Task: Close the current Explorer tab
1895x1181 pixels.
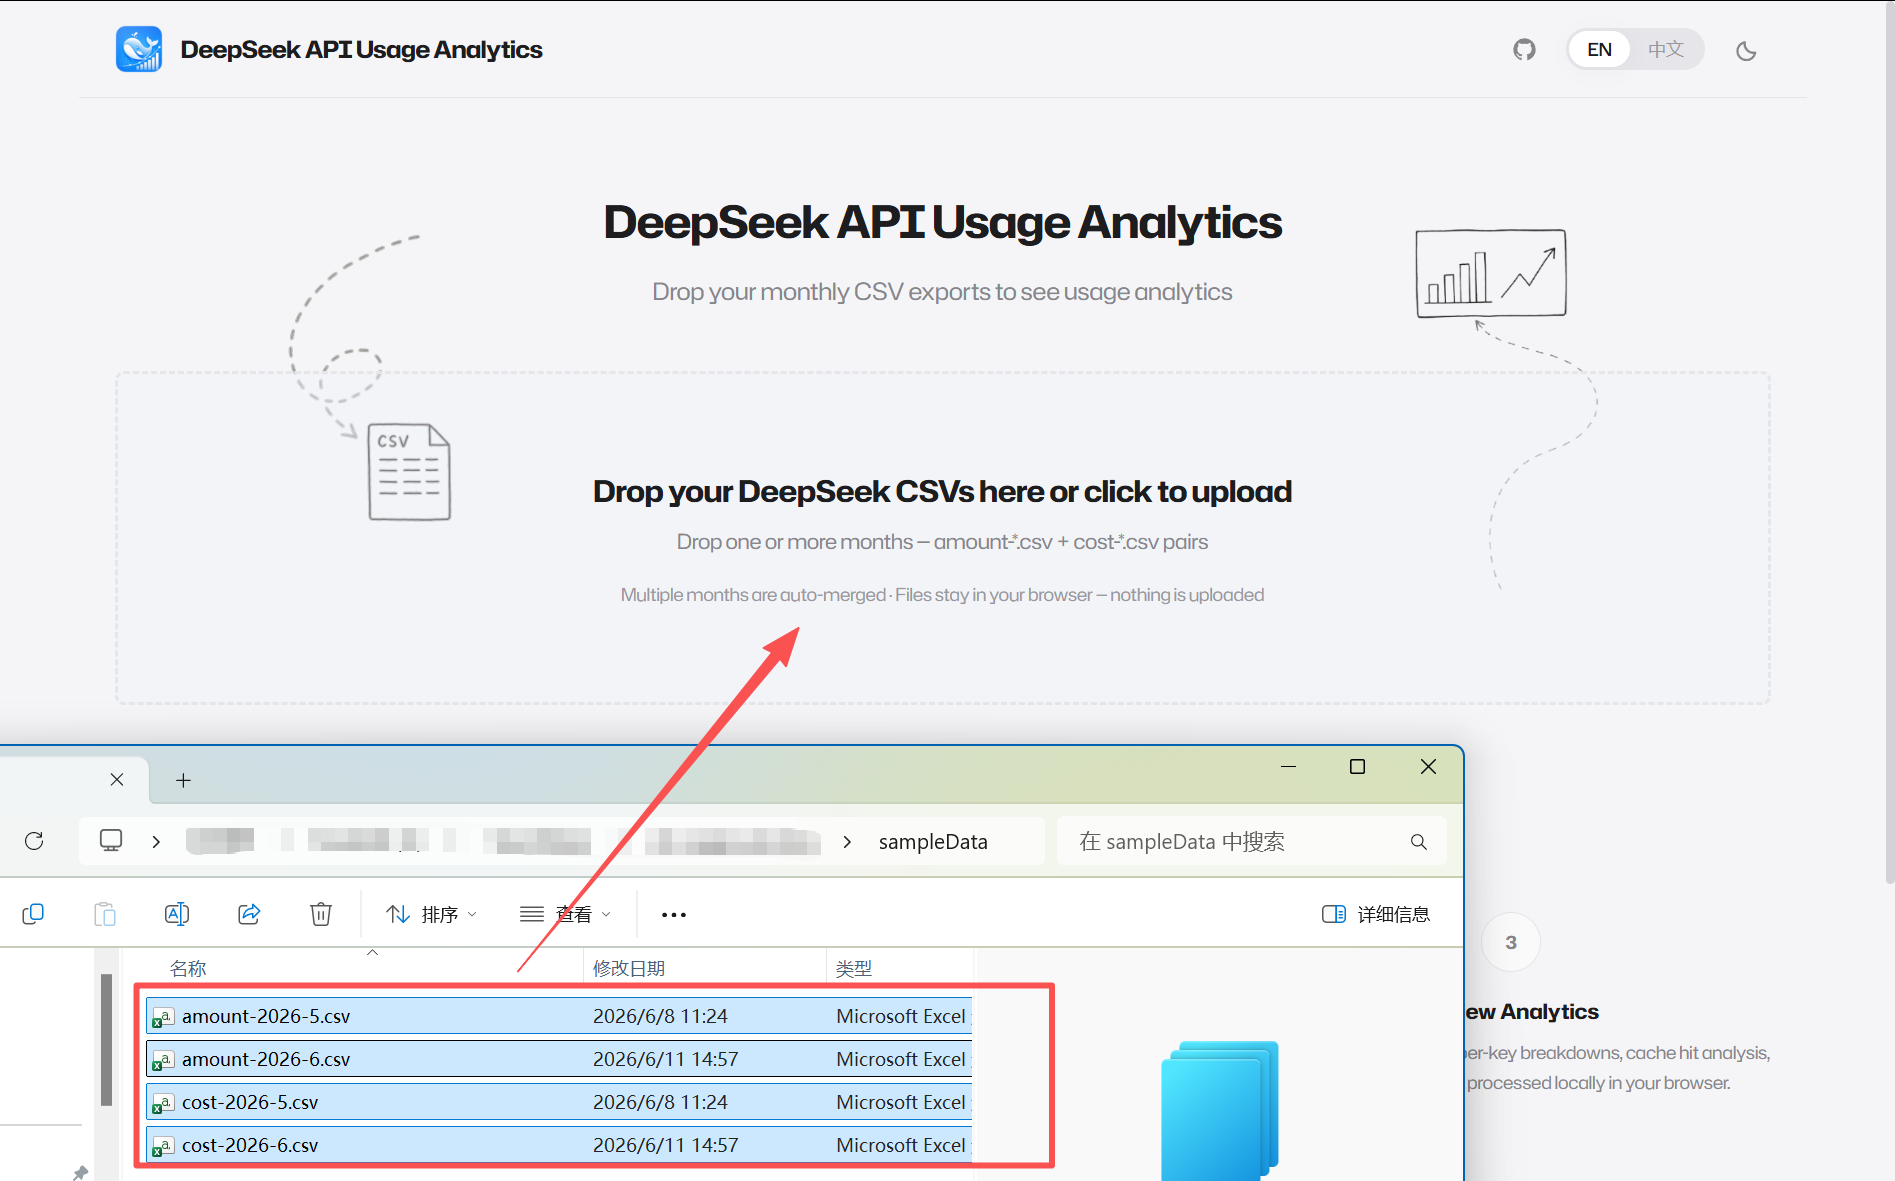Action: [x=117, y=779]
